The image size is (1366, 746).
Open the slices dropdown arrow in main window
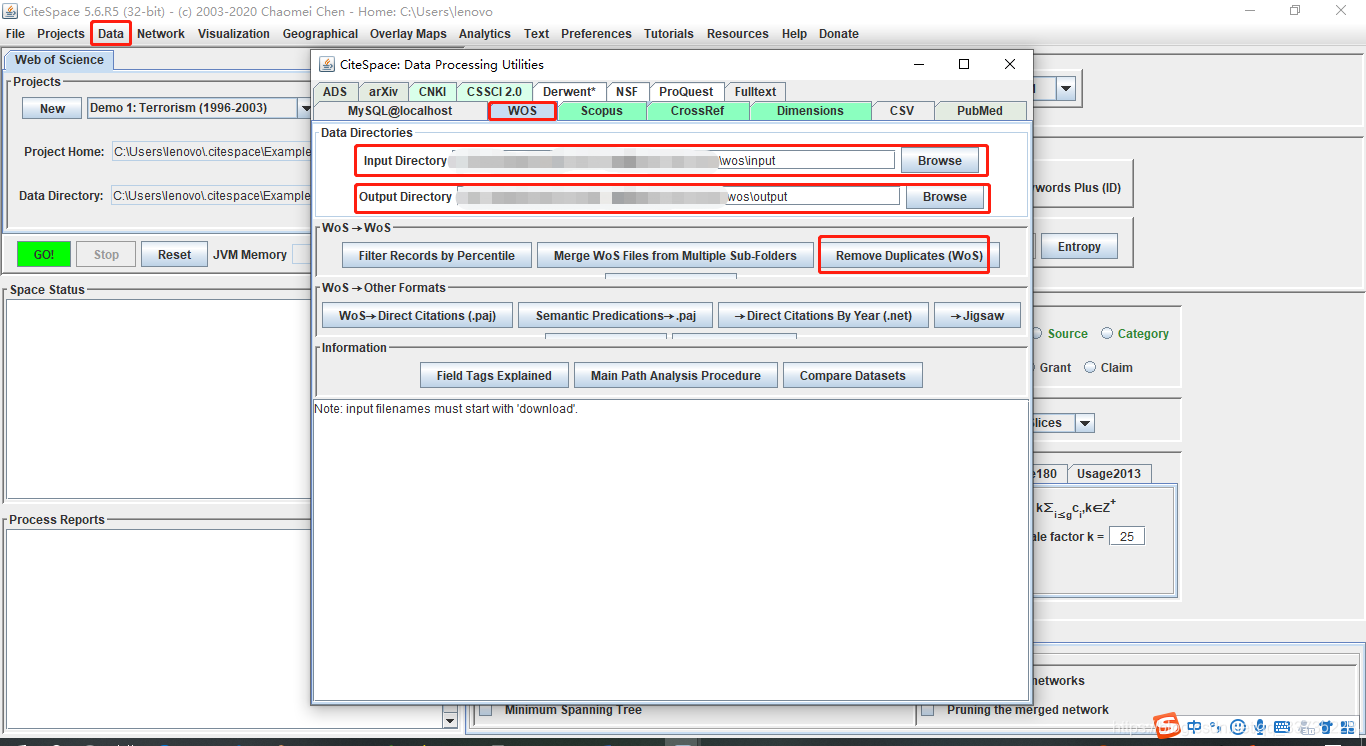[1085, 423]
